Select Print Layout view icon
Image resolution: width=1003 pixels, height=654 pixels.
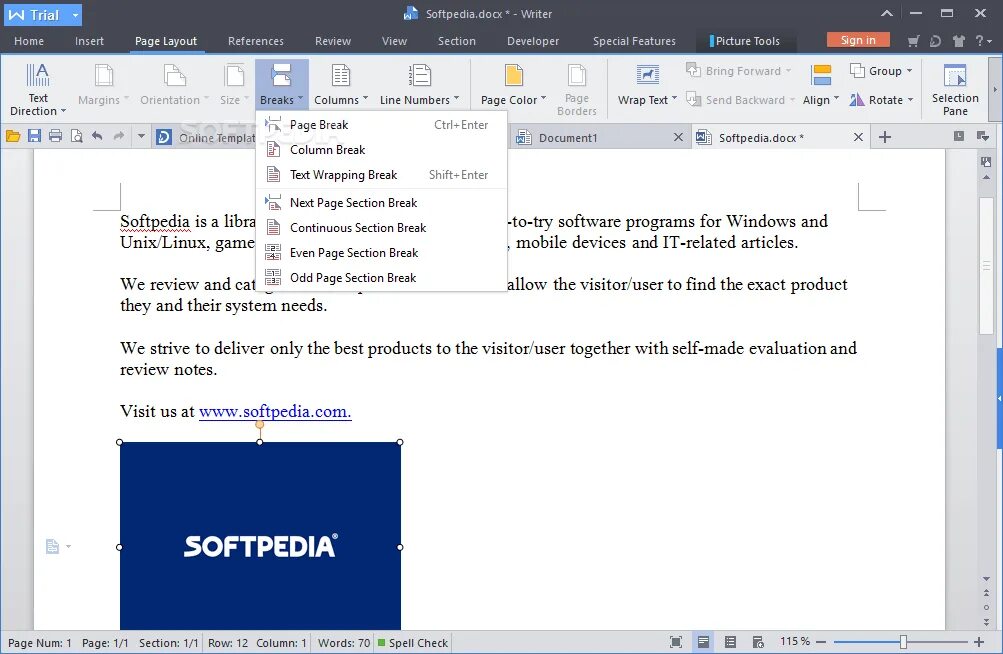(703, 642)
